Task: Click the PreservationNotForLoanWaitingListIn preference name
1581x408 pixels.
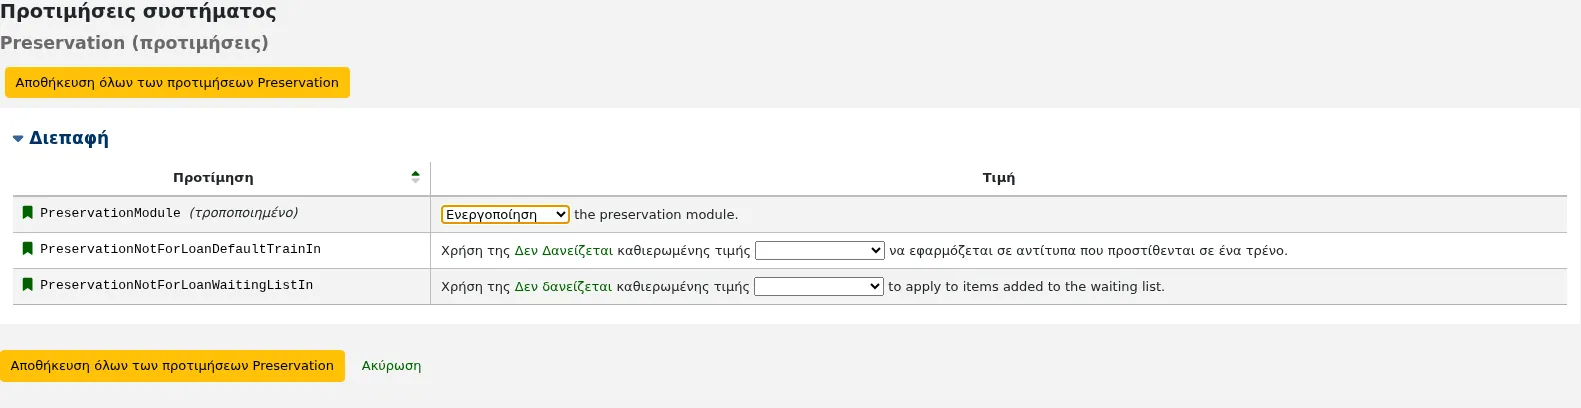Action: [176, 285]
